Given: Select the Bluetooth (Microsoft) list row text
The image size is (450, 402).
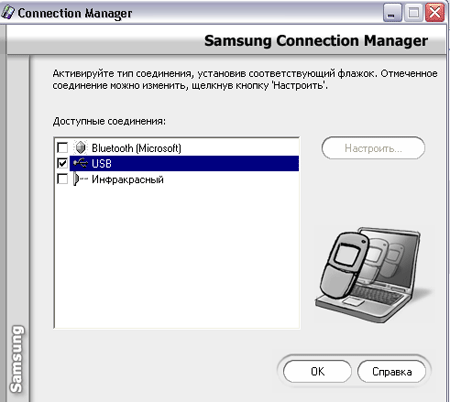Looking at the screenshot, I should (136, 148).
